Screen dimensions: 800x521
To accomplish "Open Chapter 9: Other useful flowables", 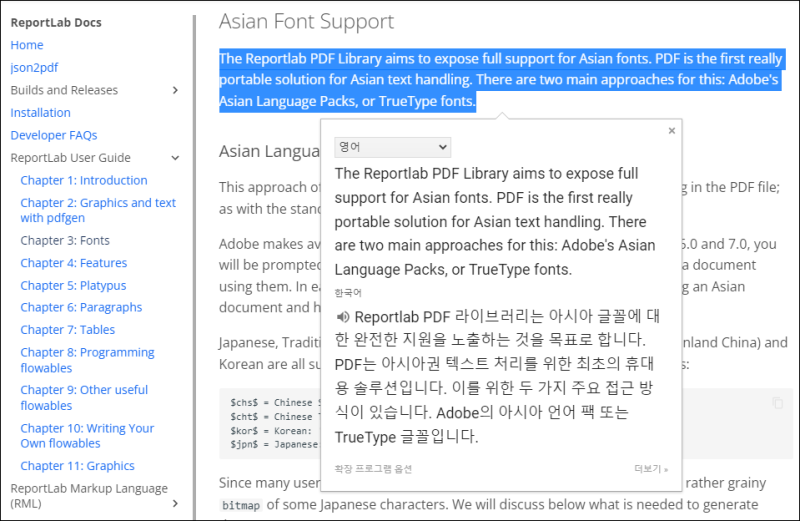I will tap(84, 398).
